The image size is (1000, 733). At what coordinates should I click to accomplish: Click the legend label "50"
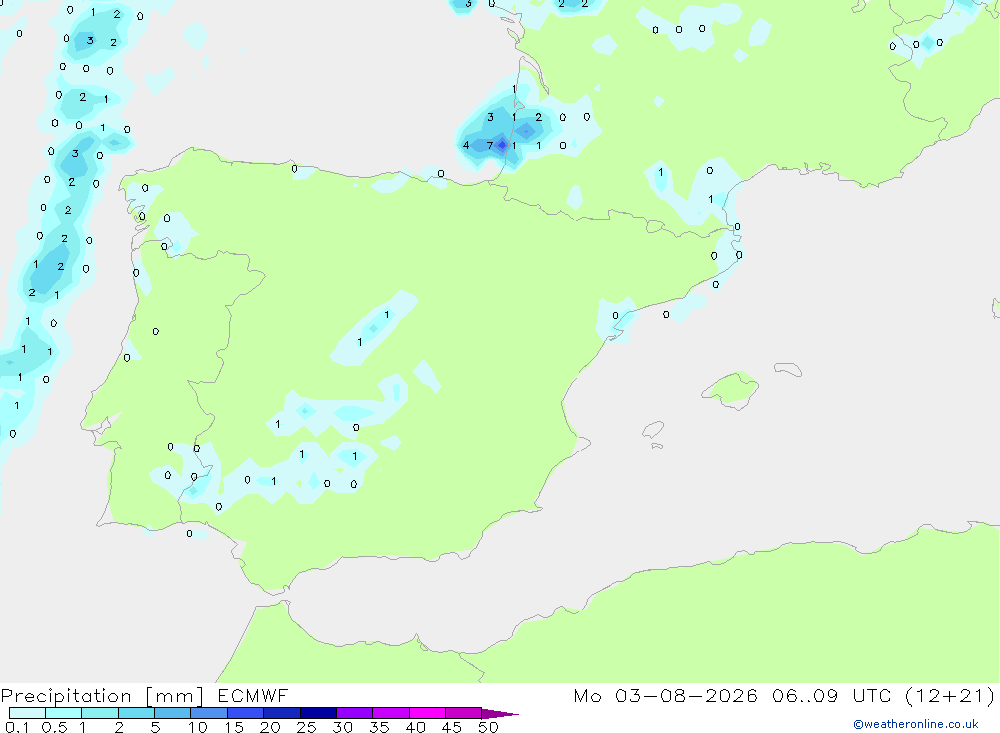tap(488, 727)
